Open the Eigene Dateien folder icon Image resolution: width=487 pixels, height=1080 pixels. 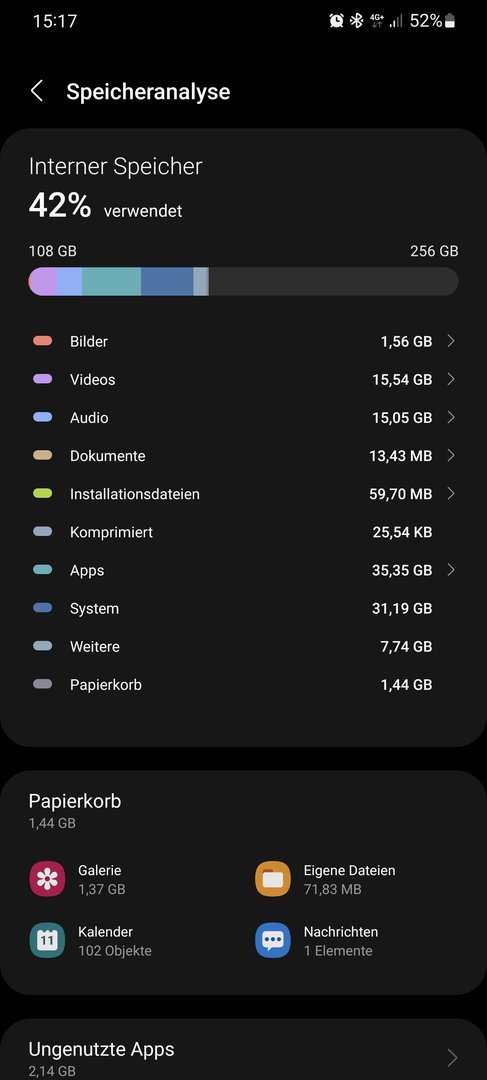click(273, 879)
